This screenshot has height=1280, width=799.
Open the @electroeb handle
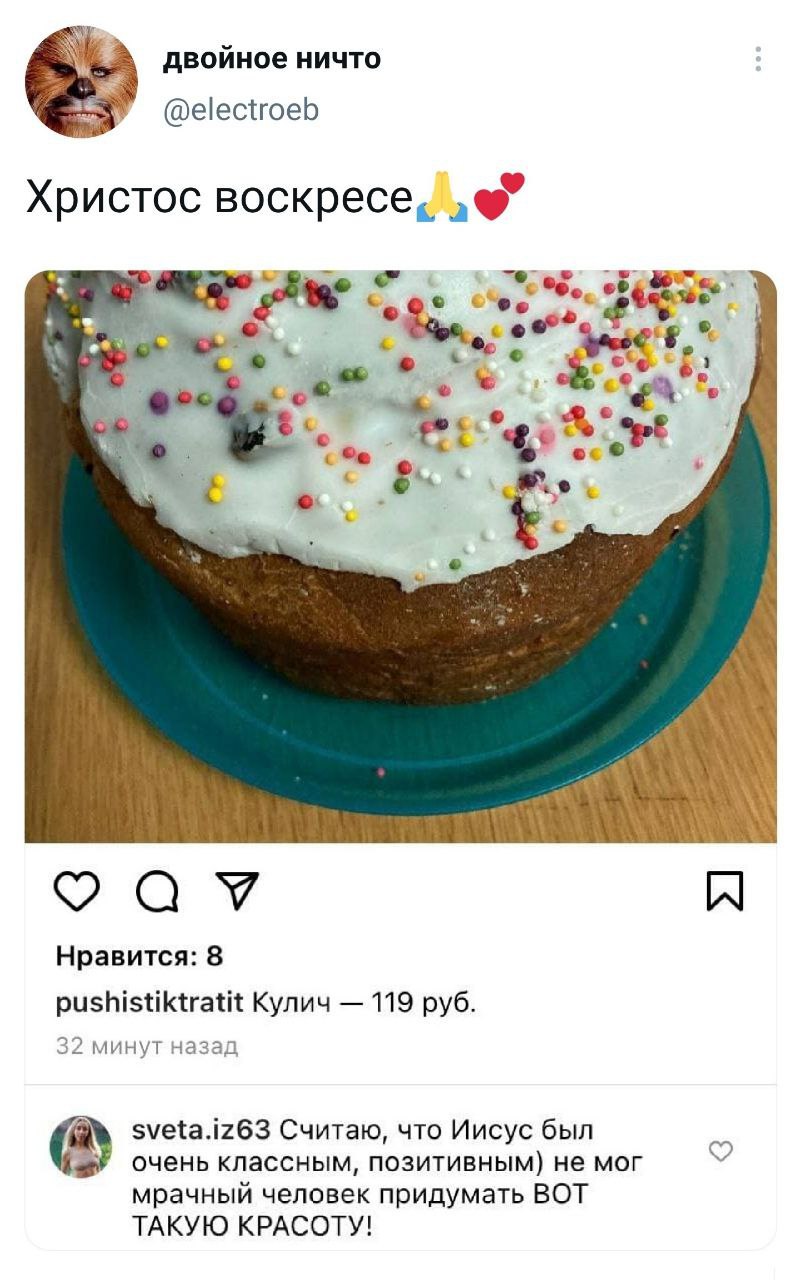coord(241,109)
